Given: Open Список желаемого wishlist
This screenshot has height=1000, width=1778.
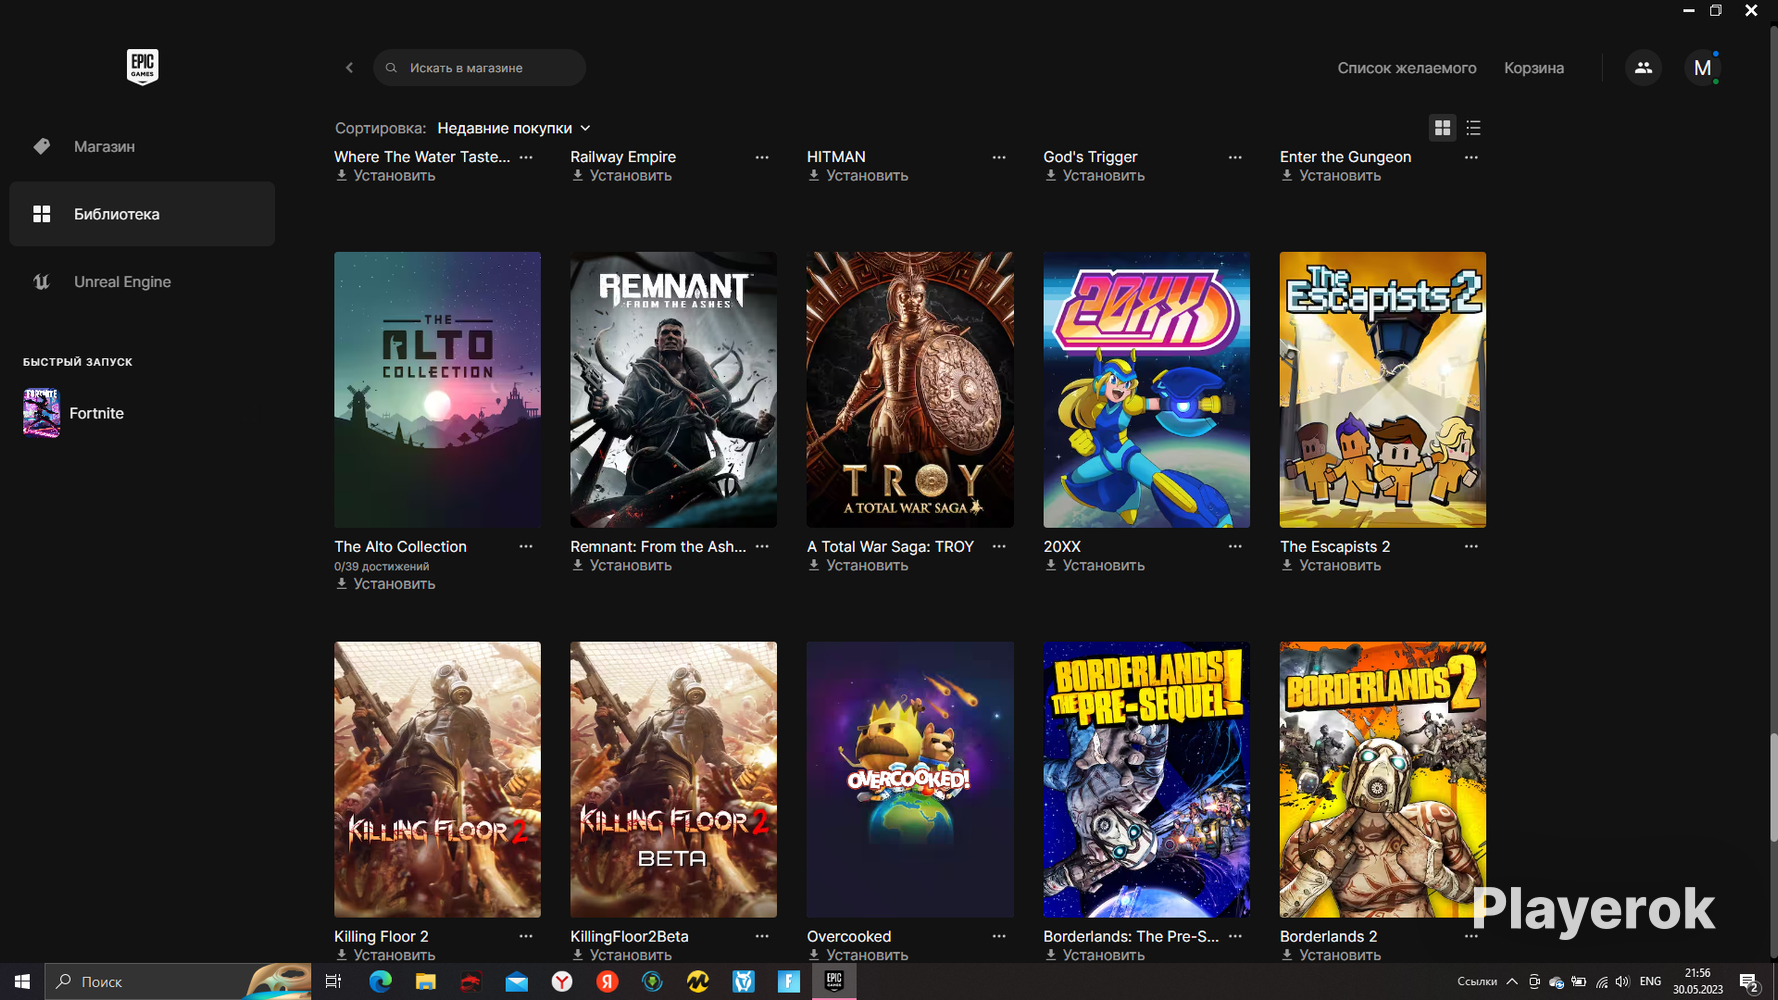Looking at the screenshot, I should click(x=1407, y=68).
